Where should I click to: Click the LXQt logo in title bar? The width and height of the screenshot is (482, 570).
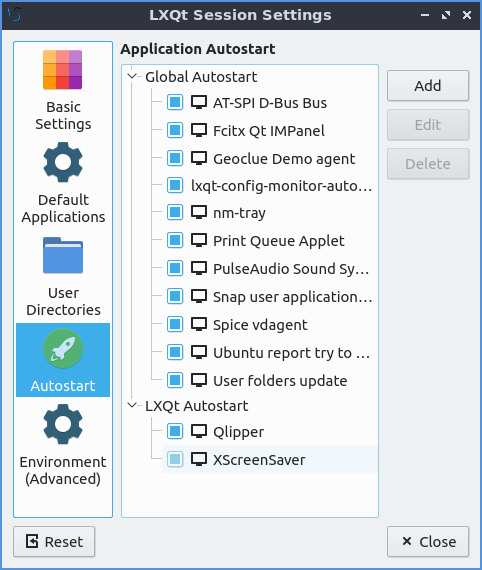coord(15,15)
